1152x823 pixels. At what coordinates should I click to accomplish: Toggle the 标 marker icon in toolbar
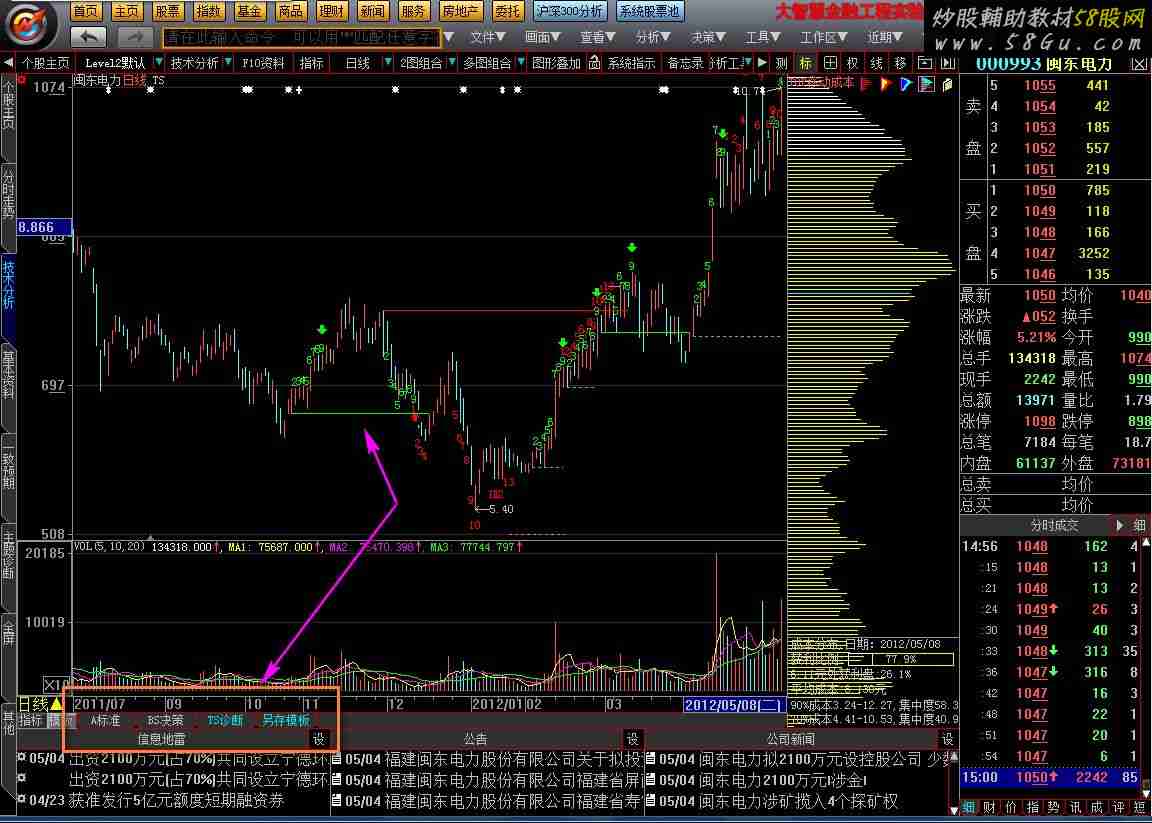(807, 63)
